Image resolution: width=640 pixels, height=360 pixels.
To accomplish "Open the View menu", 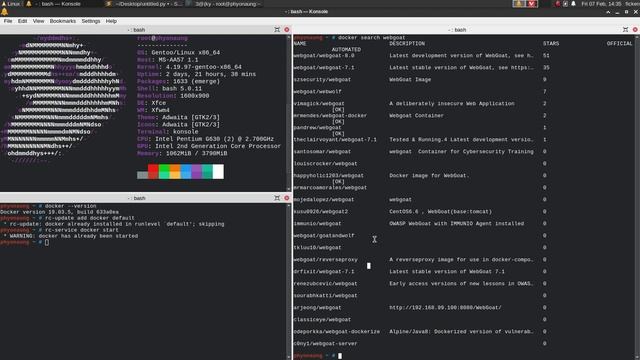I will coord(38,21).
